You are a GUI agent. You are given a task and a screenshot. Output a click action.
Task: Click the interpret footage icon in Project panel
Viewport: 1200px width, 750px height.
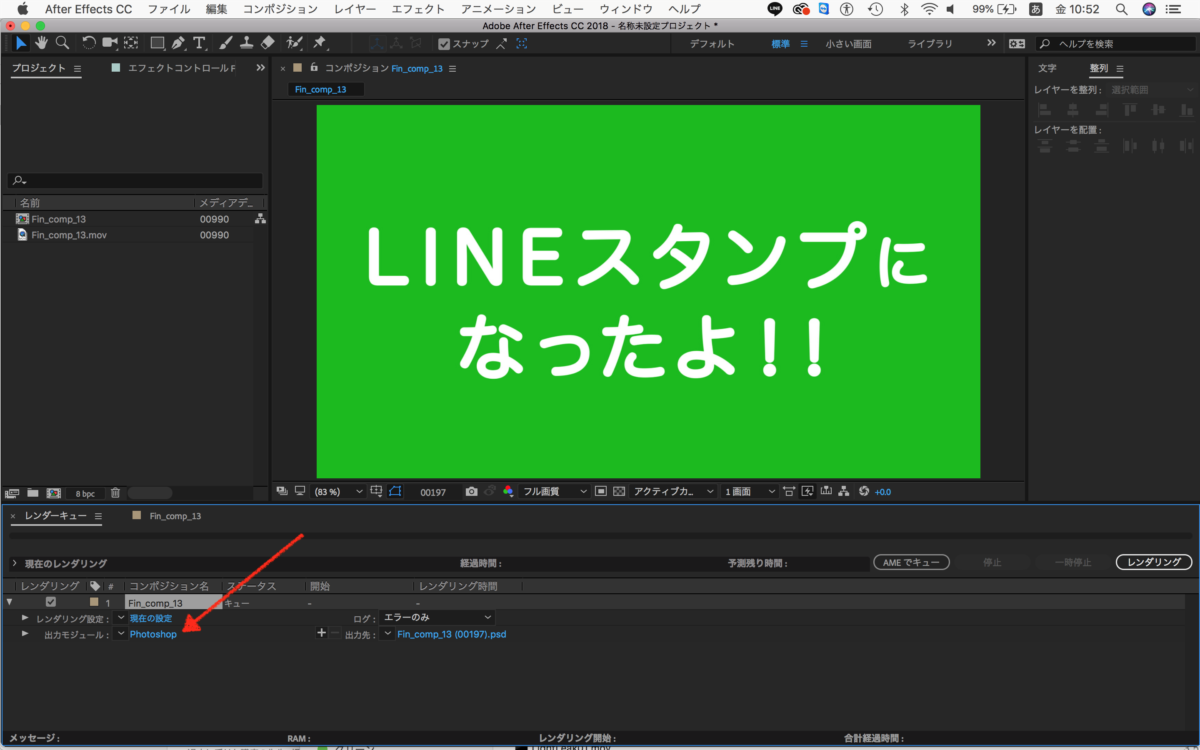point(12,493)
